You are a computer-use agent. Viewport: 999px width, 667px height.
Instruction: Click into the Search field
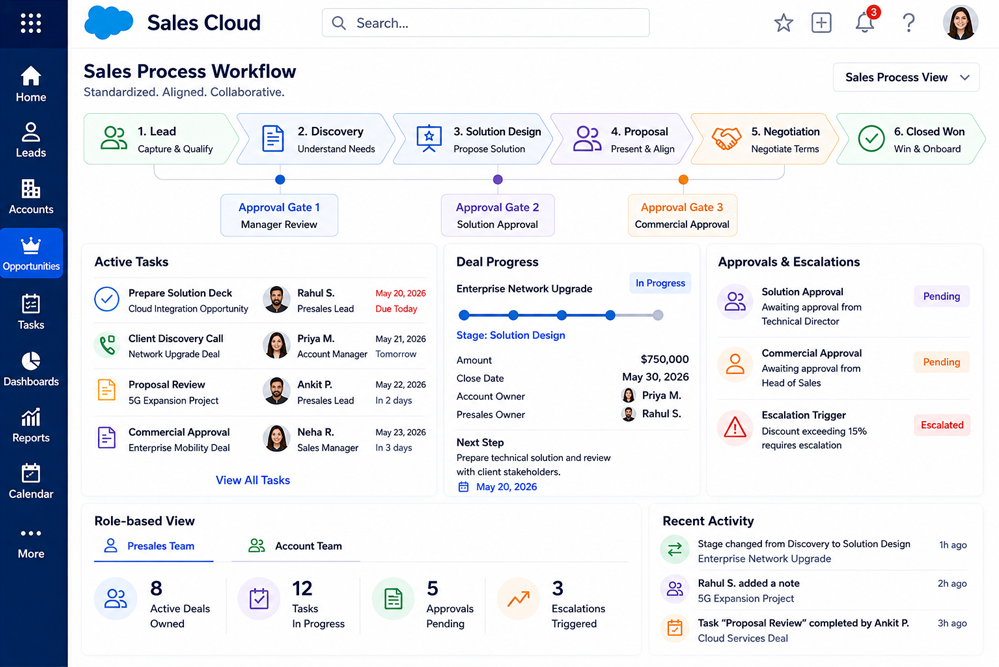(485, 23)
